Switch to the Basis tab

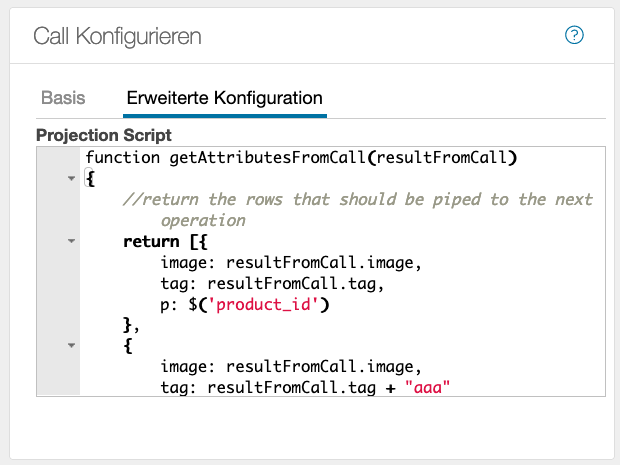tap(63, 98)
